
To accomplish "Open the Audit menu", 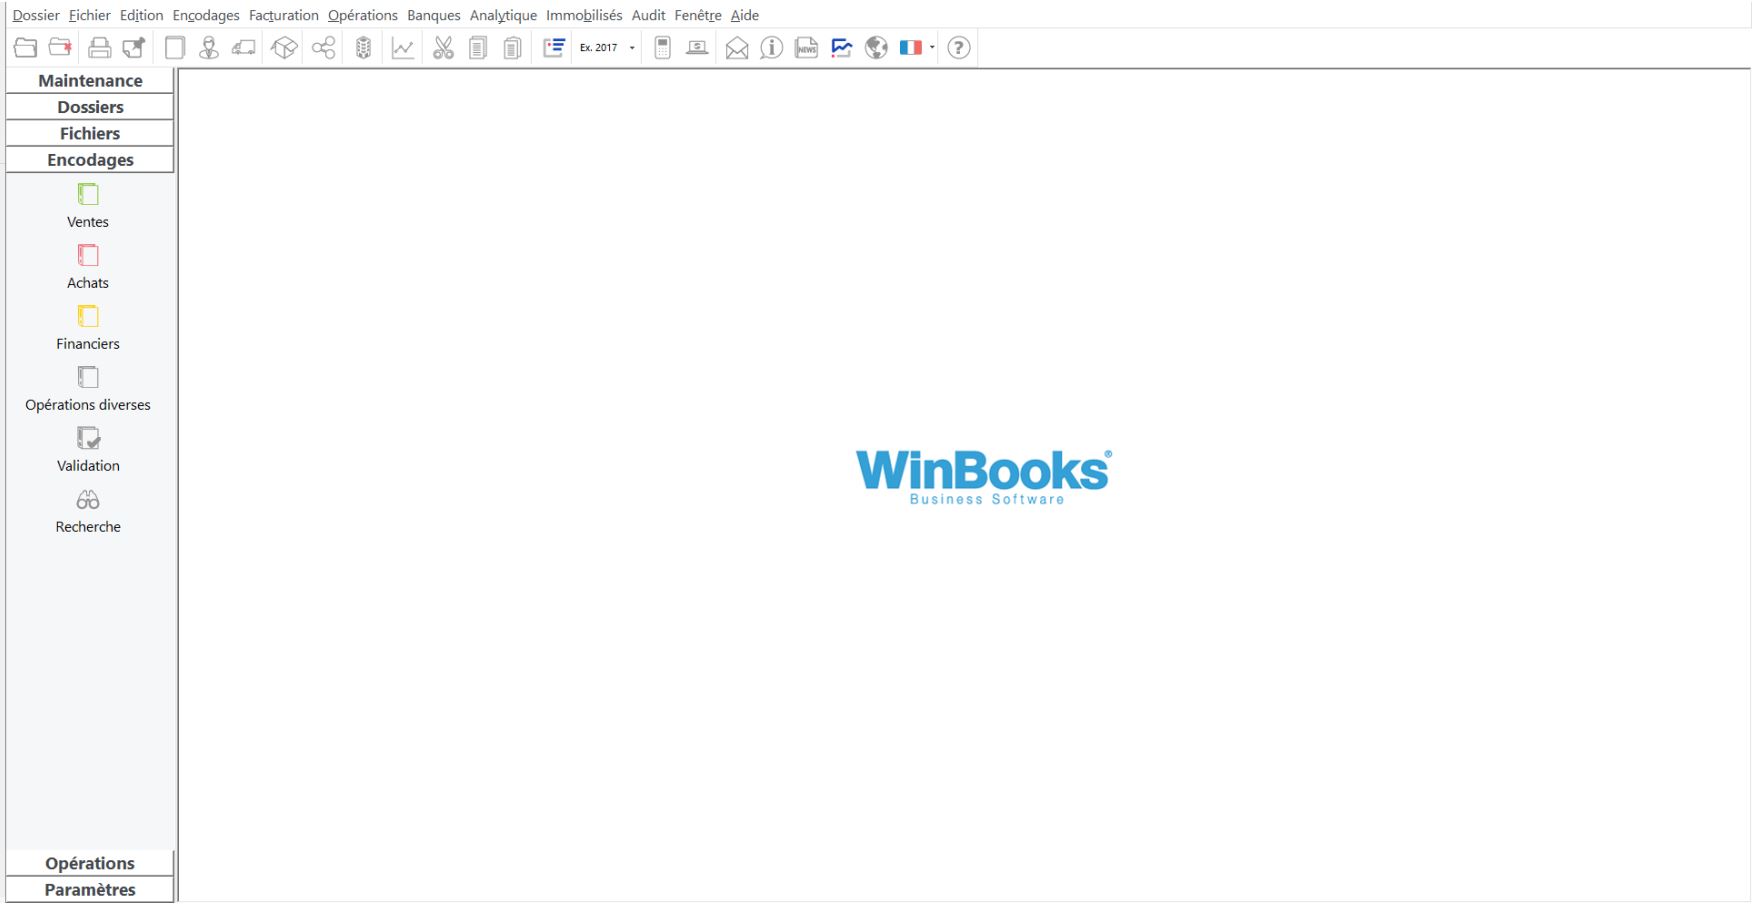I will tap(649, 15).
